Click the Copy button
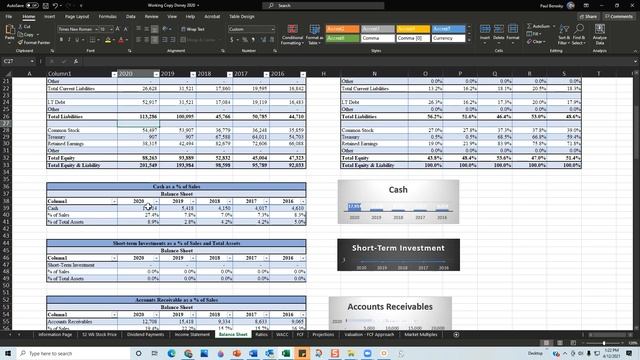Viewport: 640px width, 360px height. 25,35
